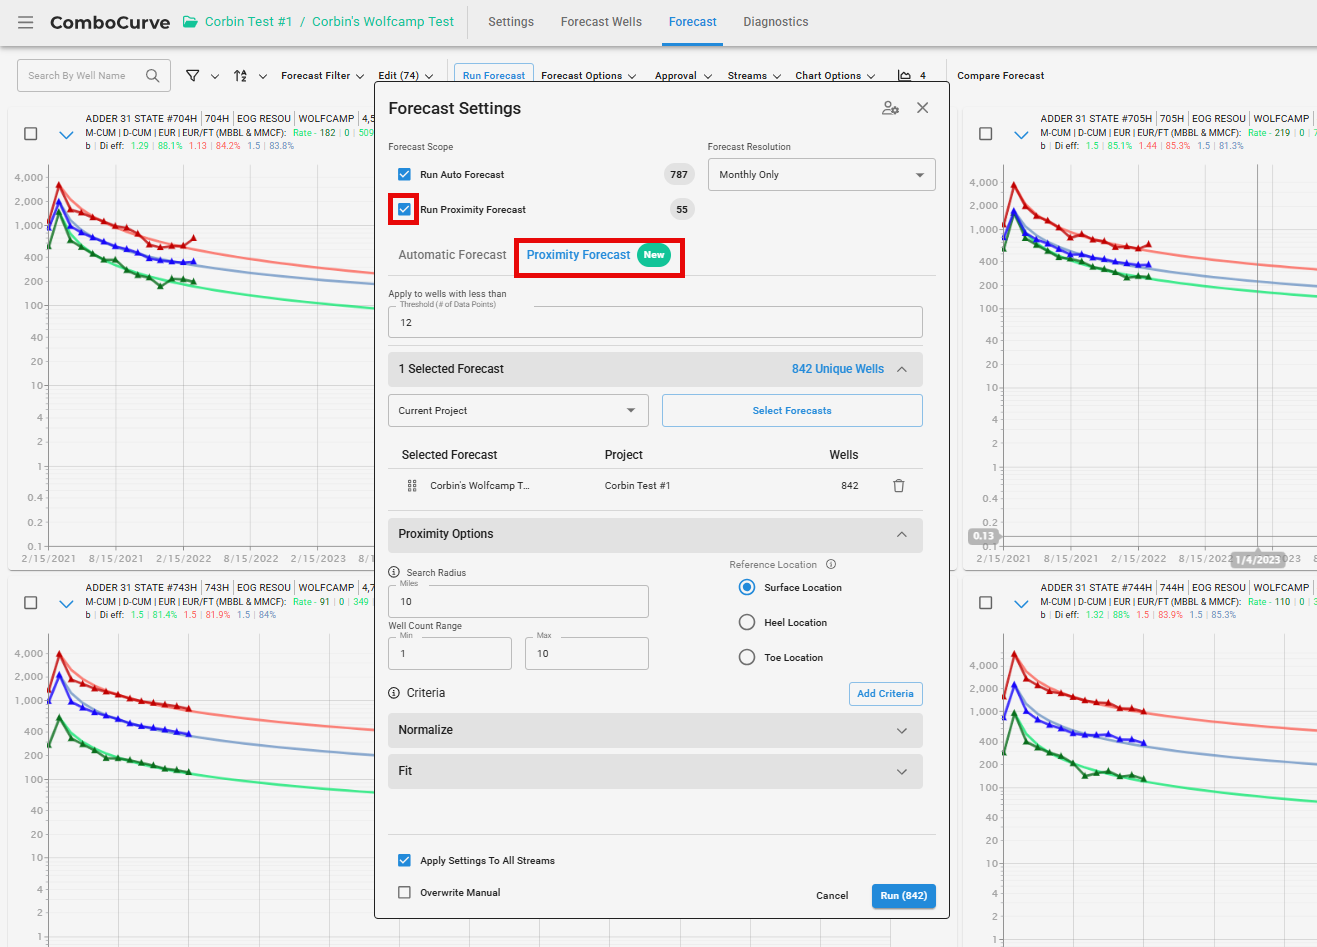Expand the Normalize section
1317x947 pixels.
pos(655,730)
